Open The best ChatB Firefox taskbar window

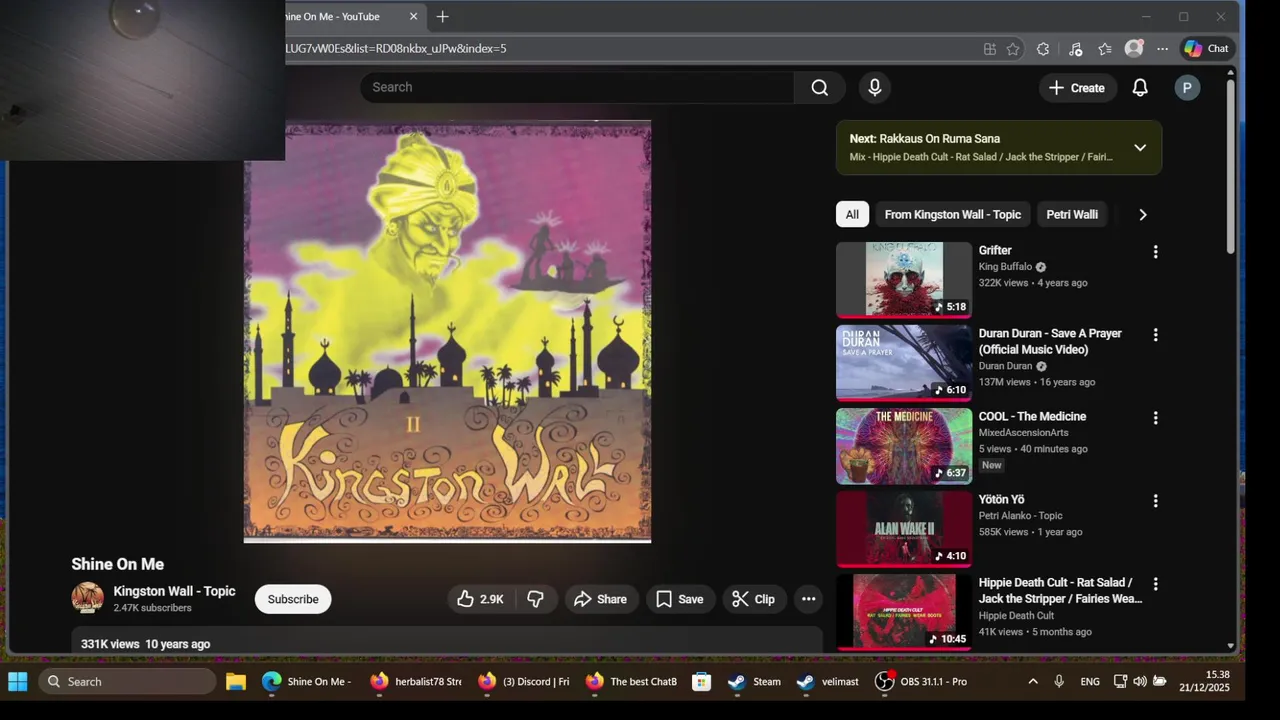632,681
